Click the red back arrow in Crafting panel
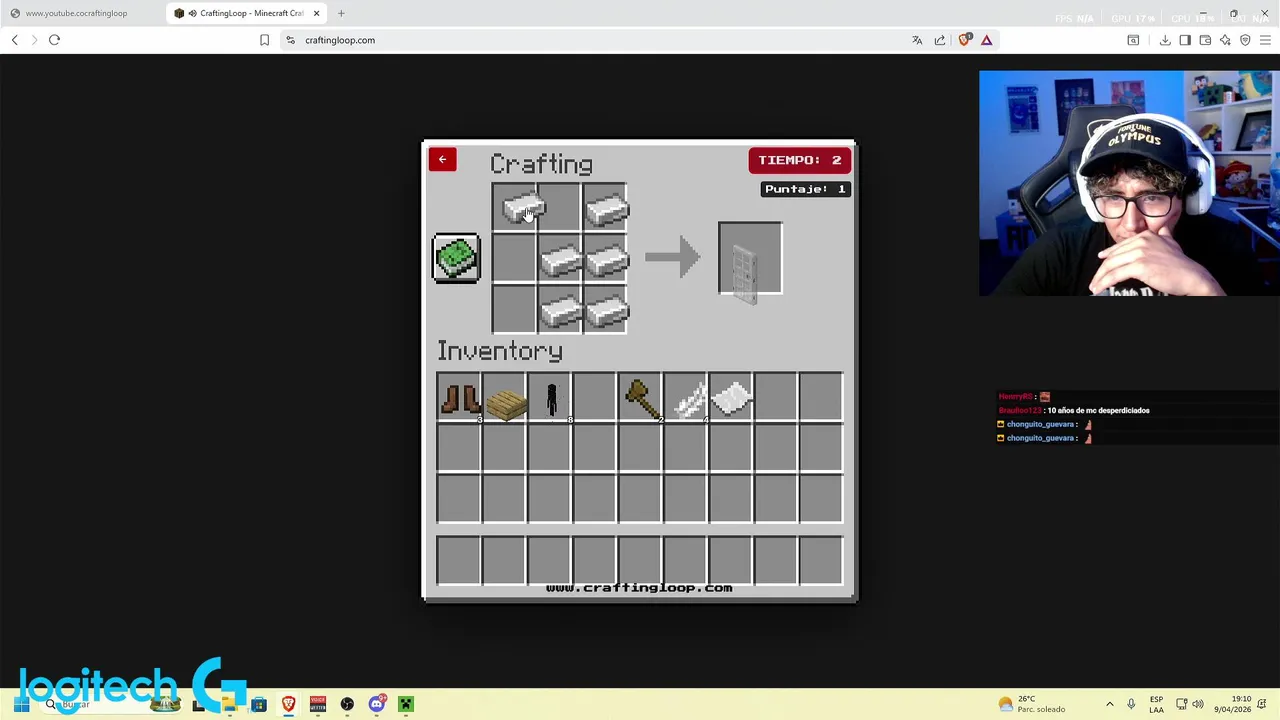 [x=442, y=160]
